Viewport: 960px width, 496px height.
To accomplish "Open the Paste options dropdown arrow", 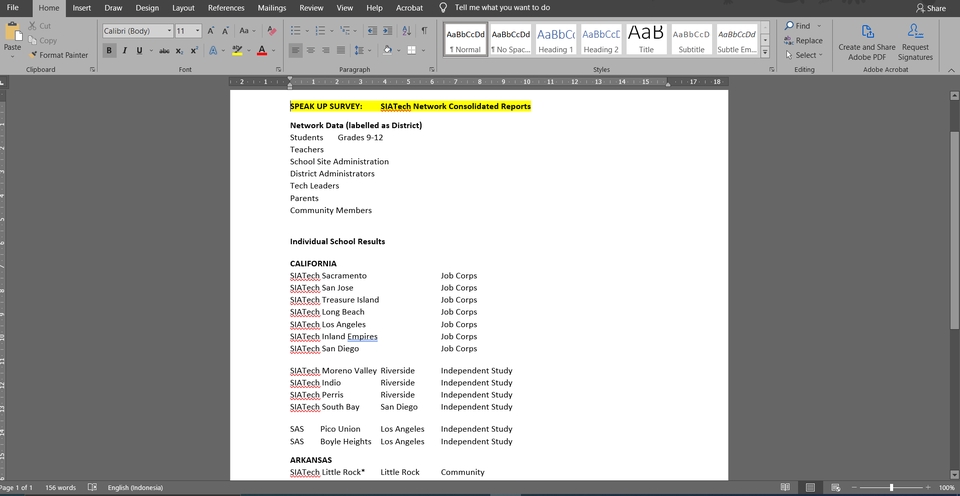I will (x=12, y=56).
